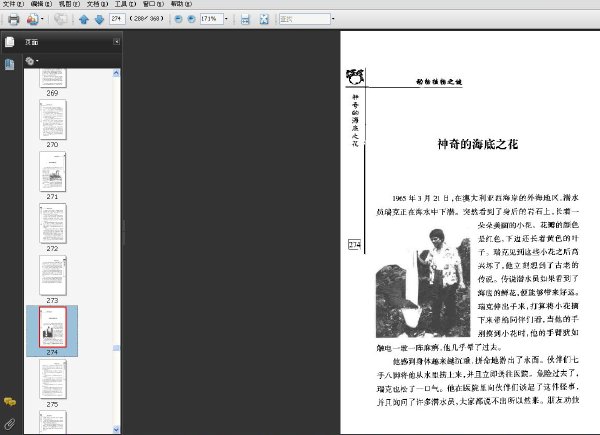Screen dimensions: 600x435
Task: Click the Comments panel icon
Action: (x=10, y=402)
